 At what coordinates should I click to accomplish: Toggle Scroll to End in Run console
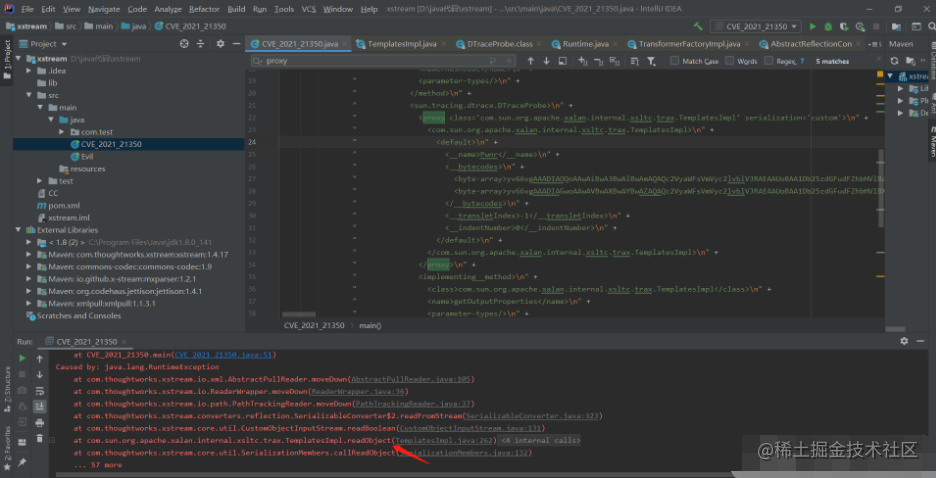[x=39, y=406]
